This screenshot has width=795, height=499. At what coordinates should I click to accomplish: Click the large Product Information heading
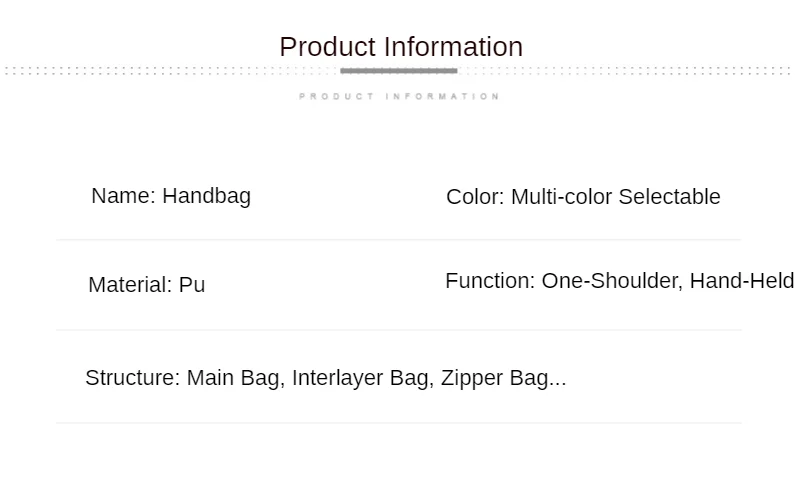point(401,47)
